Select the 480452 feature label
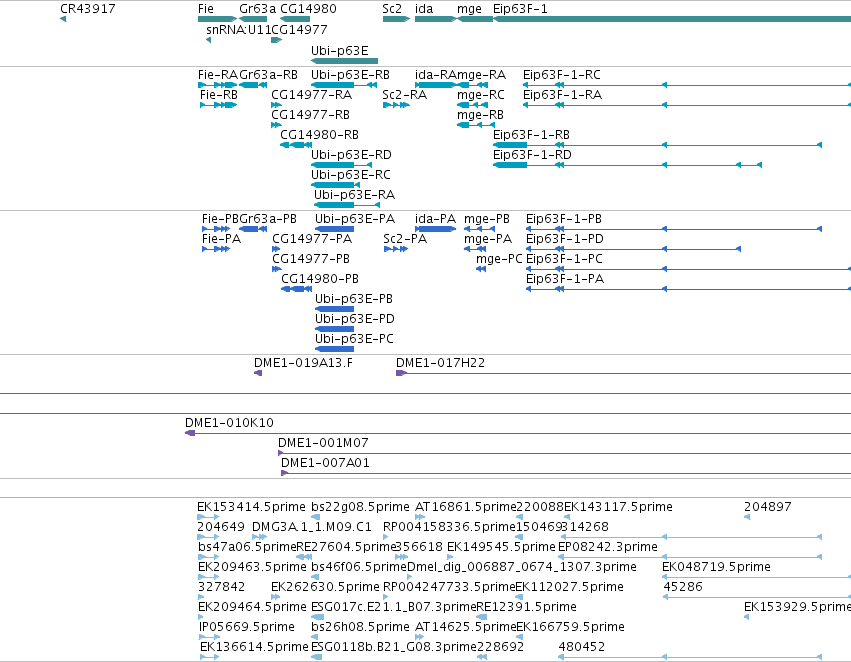851x662 pixels. [581, 647]
